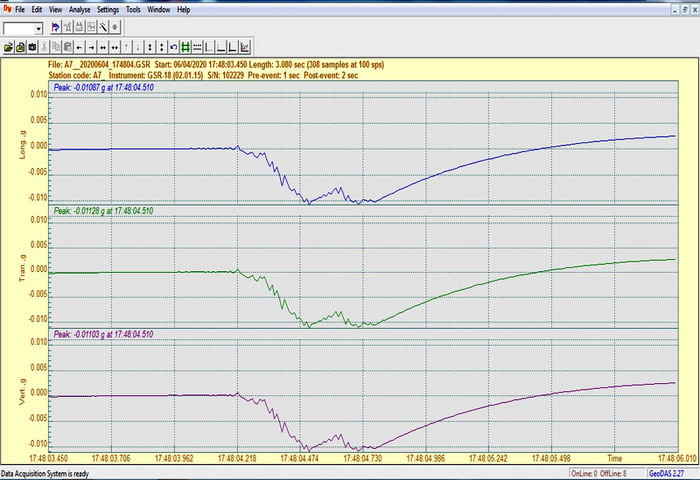Click the Station code A7 header line
The height and width of the screenshot is (480, 700).
203,75
